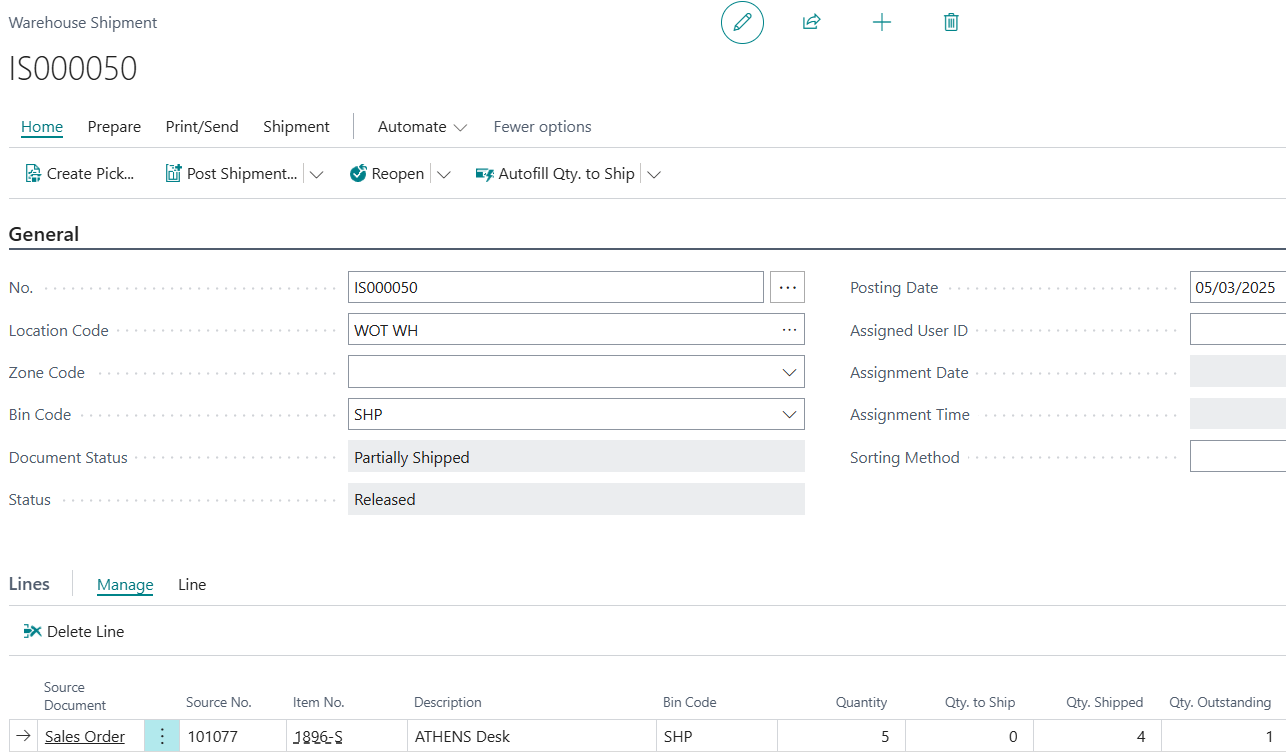Click the Create Pick... button
Image resolution: width=1286 pixels, height=752 pixels.
80,174
